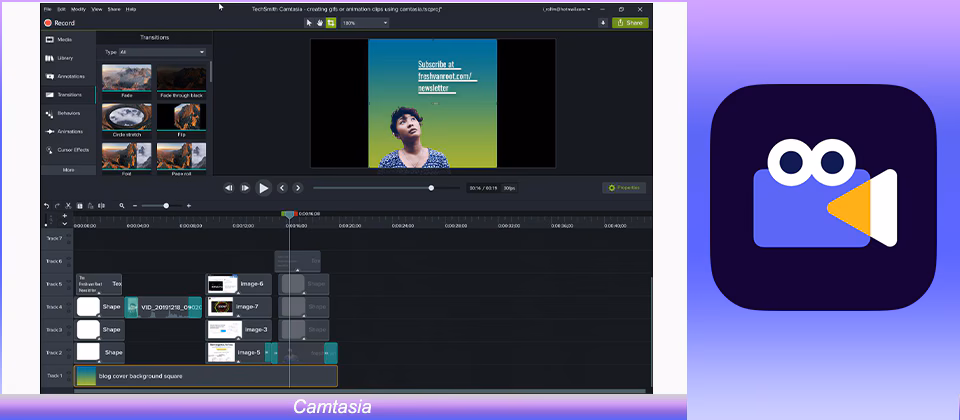The image size is (960, 420).
Task: Click the transitions panel scrollbar
Action: click(x=211, y=72)
